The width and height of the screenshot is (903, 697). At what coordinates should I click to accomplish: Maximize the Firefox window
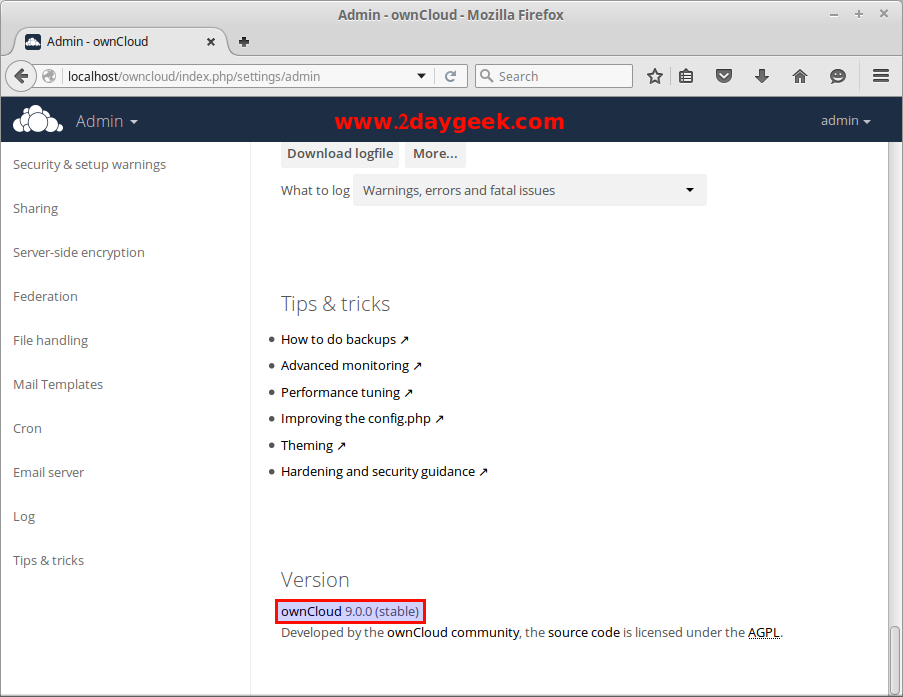pos(859,14)
